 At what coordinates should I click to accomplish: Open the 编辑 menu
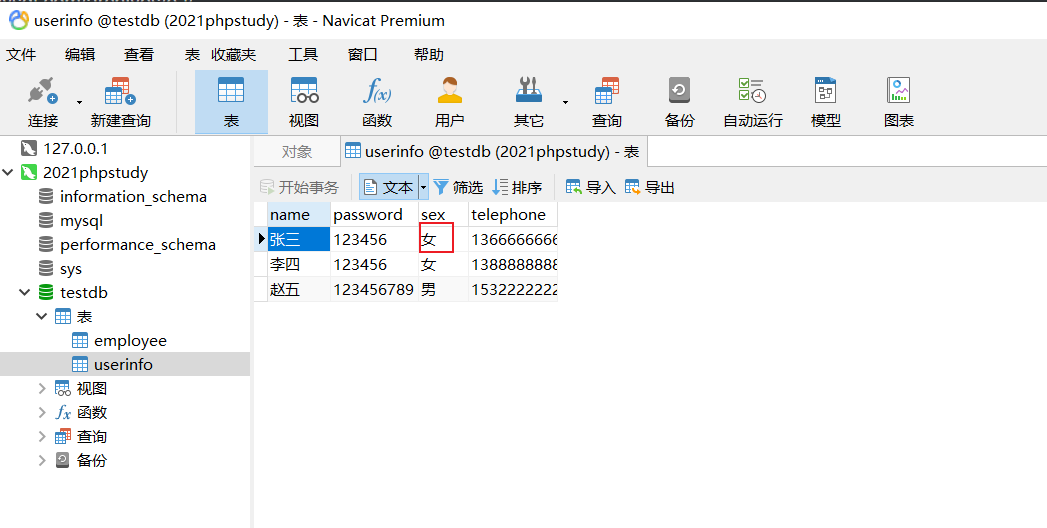[x=80, y=55]
